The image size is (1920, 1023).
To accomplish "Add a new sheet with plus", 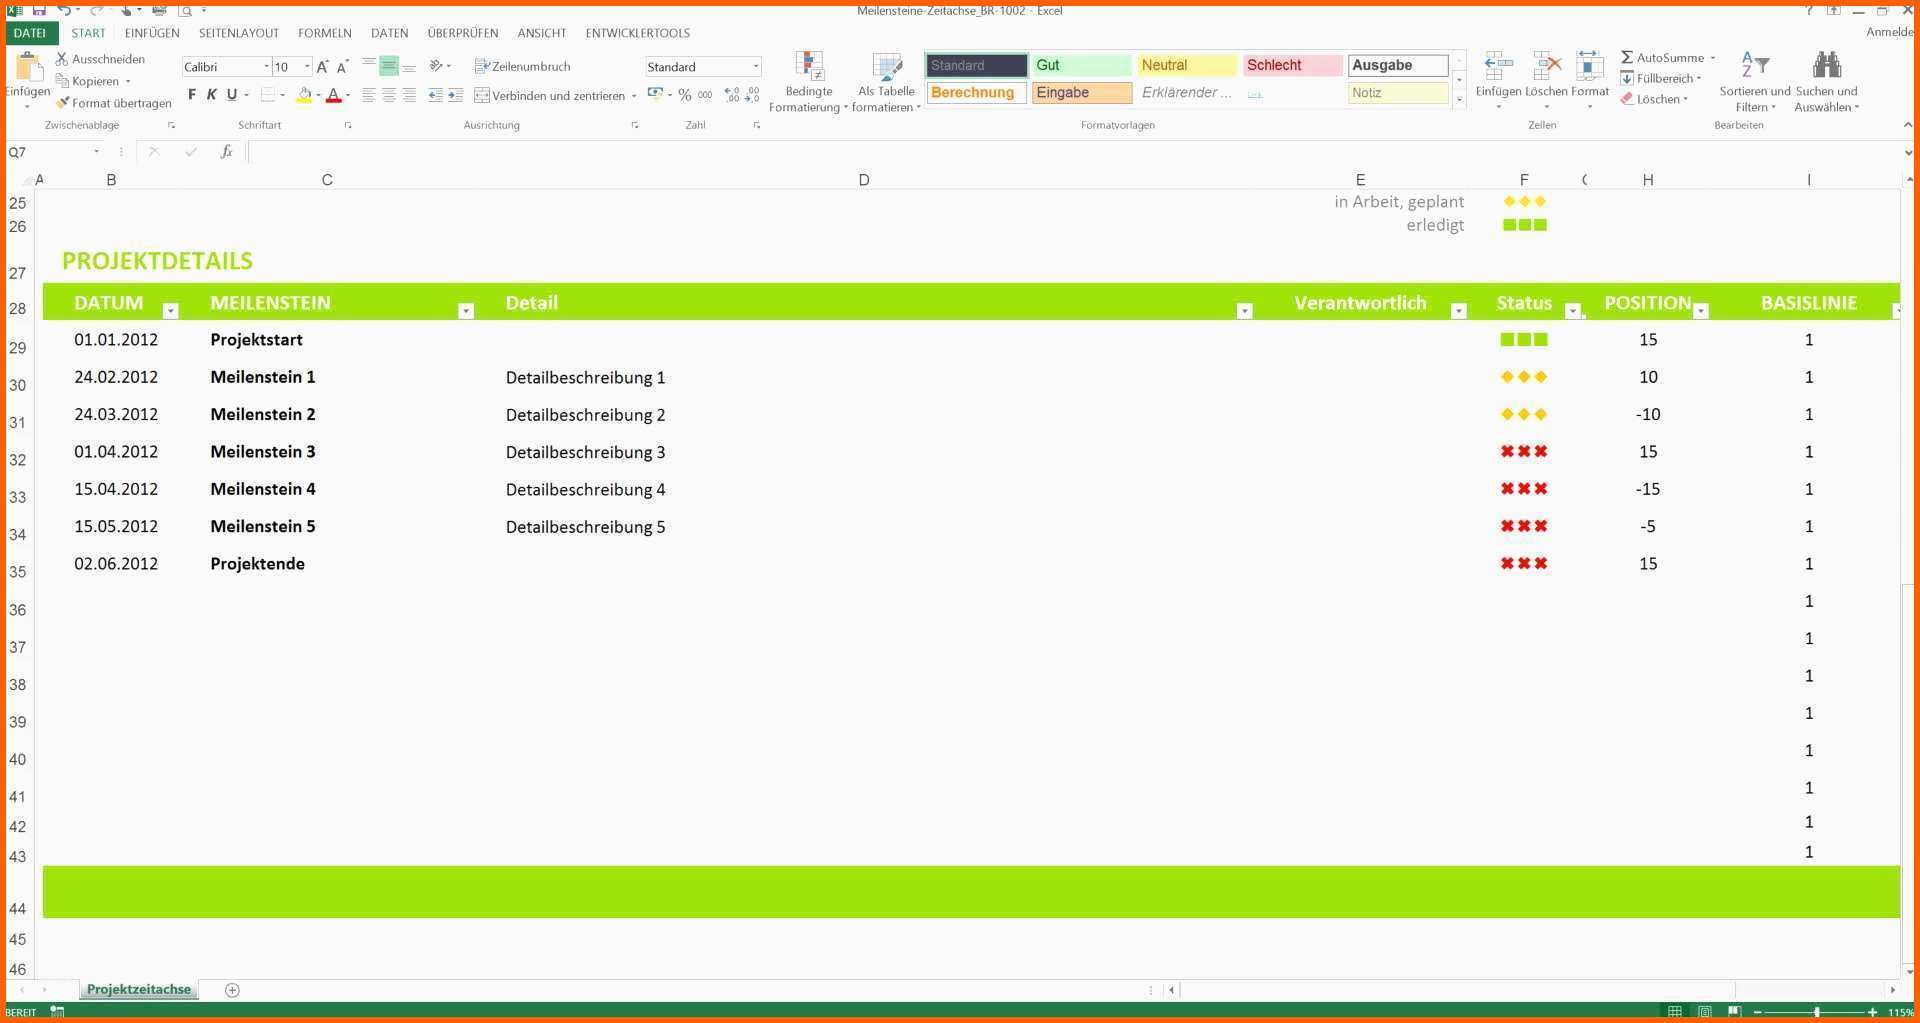I will (232, 990).
